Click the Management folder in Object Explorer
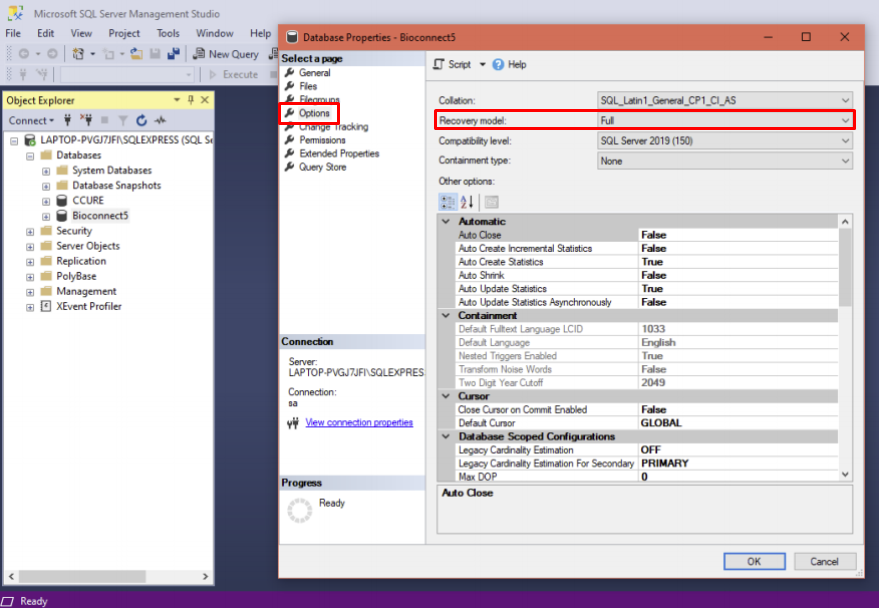 click(x=86, y=291)
